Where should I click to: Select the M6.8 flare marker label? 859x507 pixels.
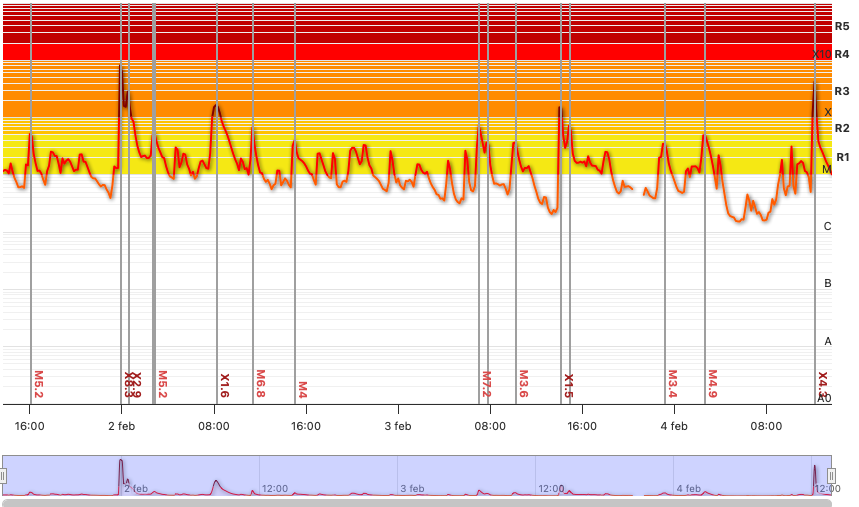(x=260, y=384)
